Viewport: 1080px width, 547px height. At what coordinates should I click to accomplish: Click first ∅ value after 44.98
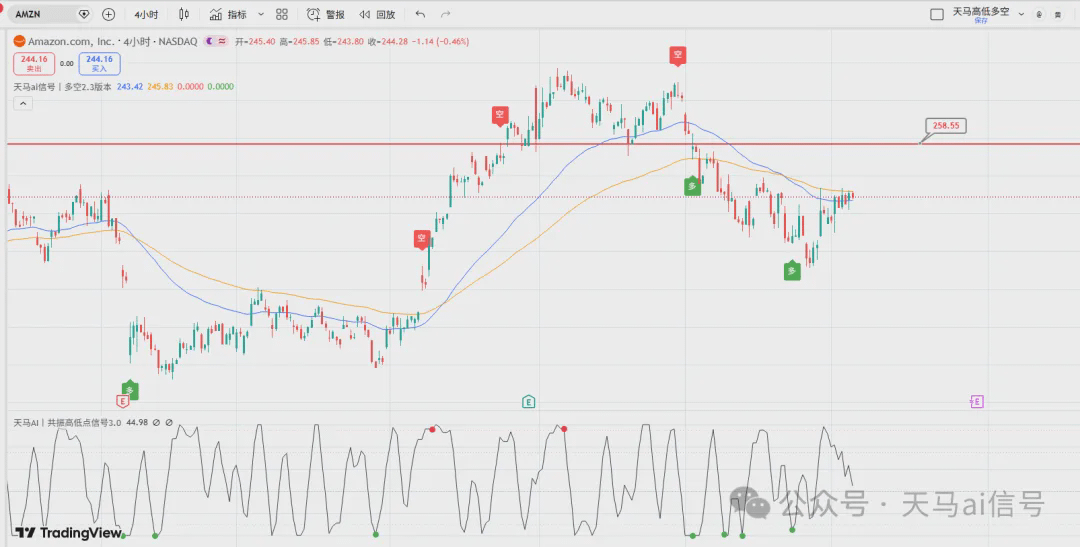point(156,422)
